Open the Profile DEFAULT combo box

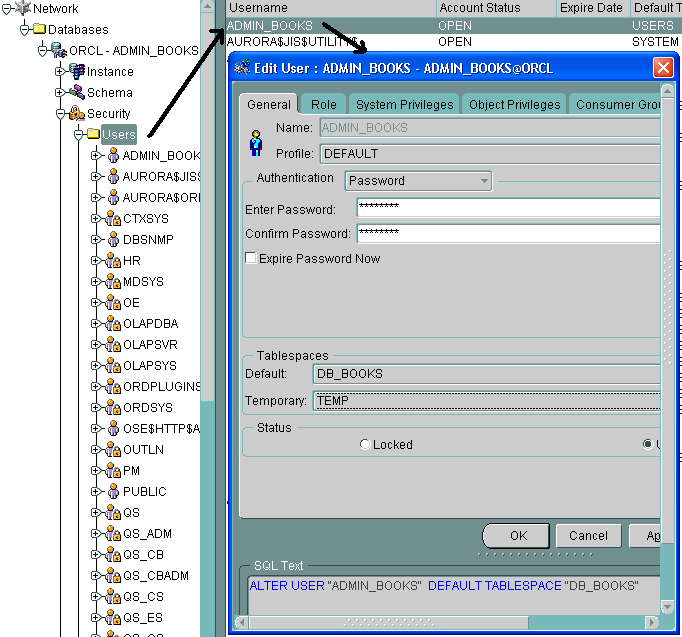tap(490, 153)
